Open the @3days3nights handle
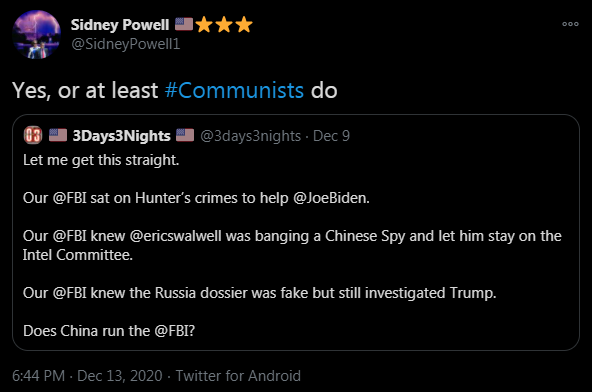This screenshot has height=392, width=592. click(x=250, y=136)
